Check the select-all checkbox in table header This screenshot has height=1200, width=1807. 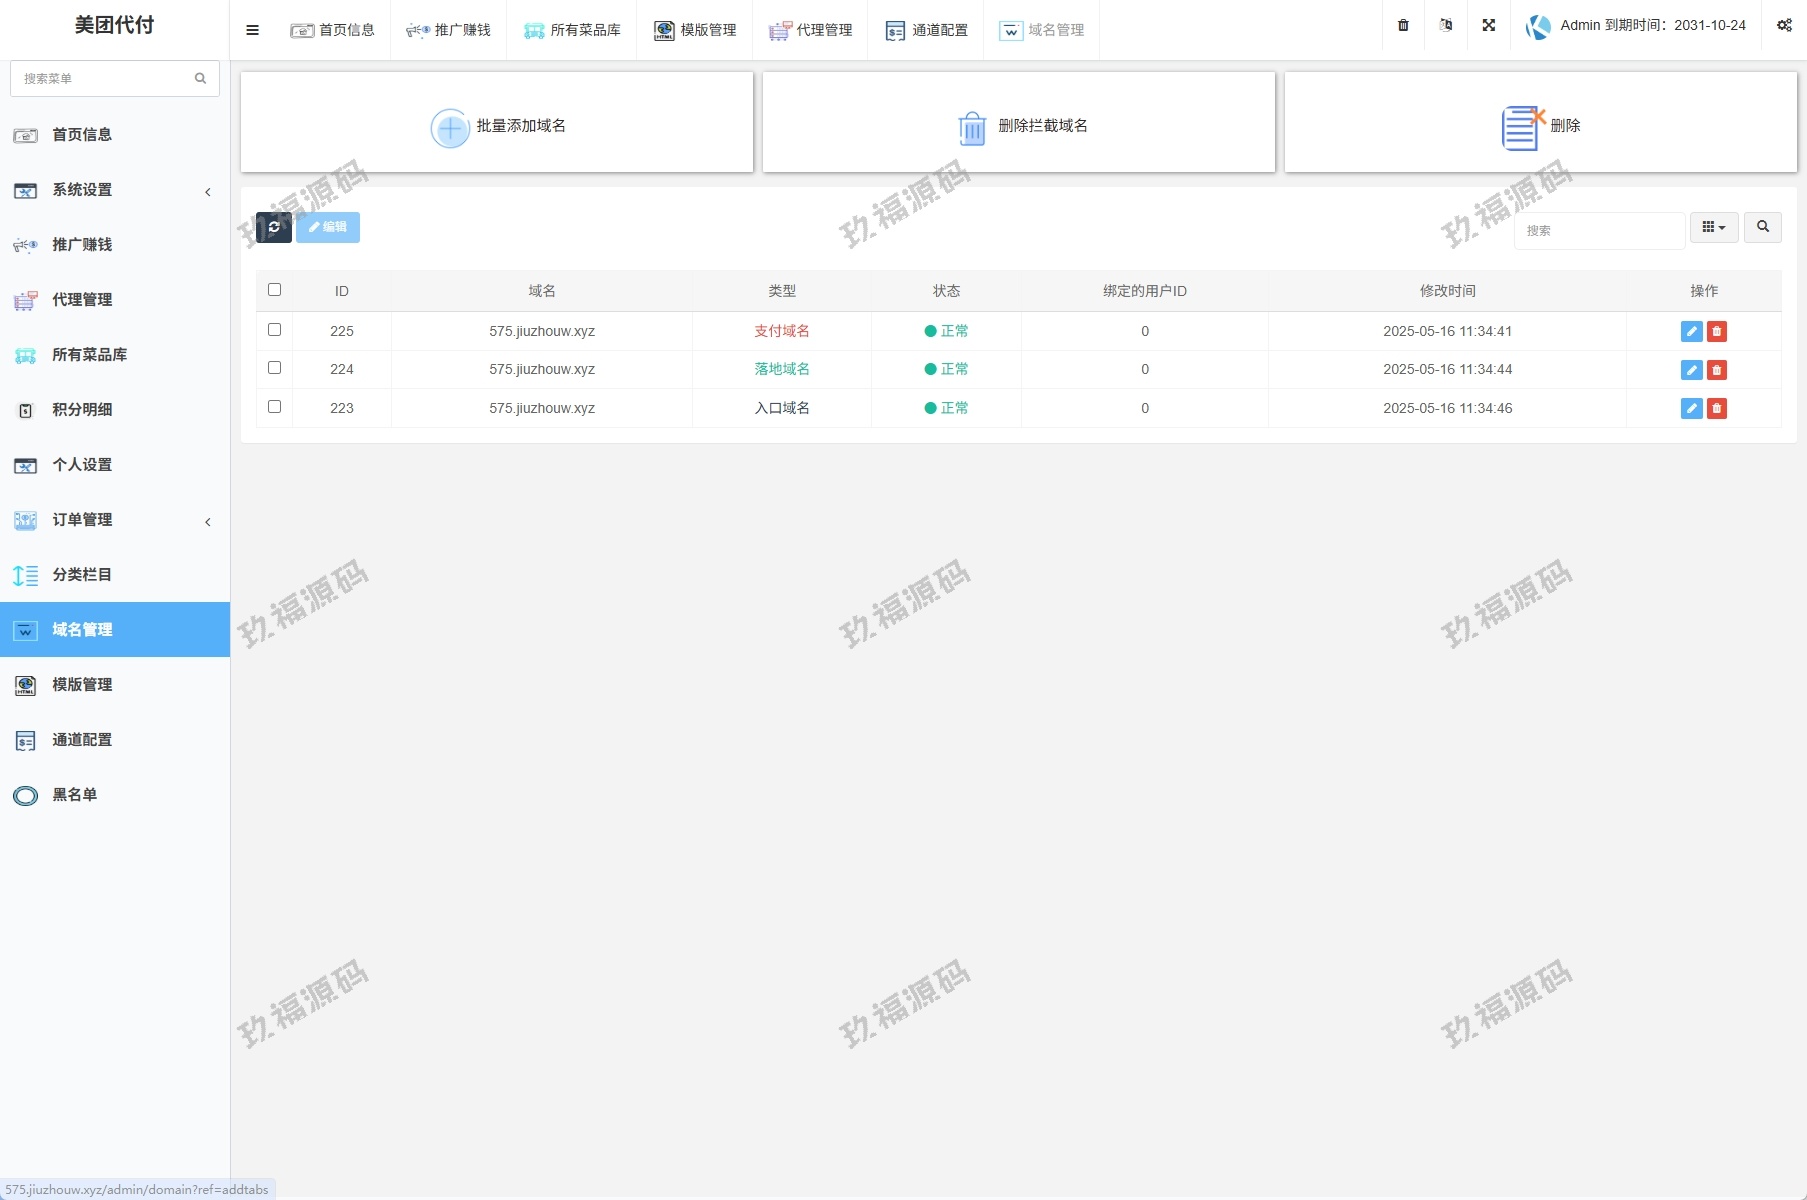pos(274,290)
